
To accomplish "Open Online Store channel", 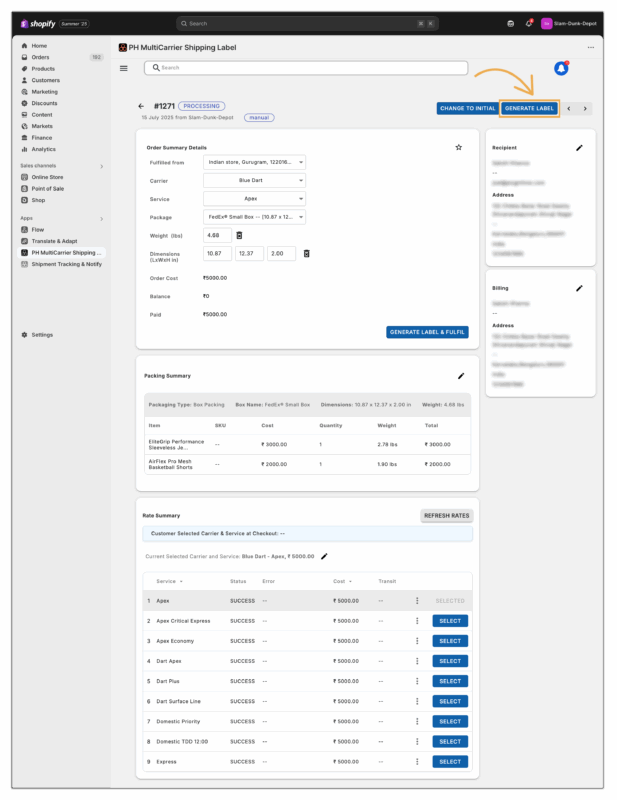I will (x=47, y=177).
